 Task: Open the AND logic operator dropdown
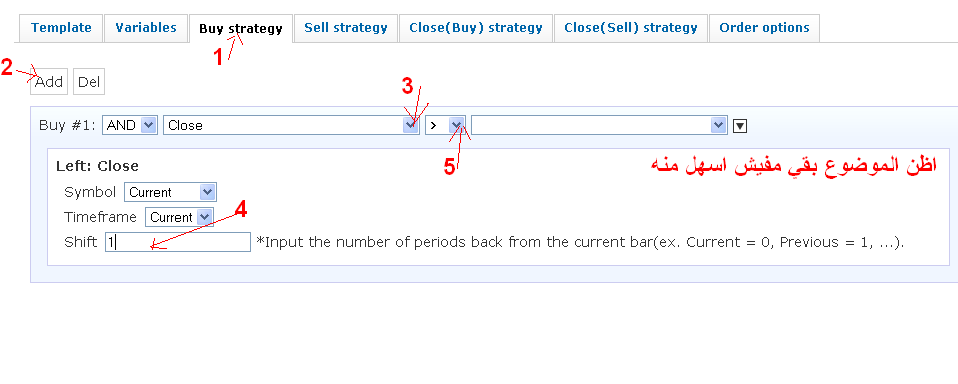[x=130, y=125]
